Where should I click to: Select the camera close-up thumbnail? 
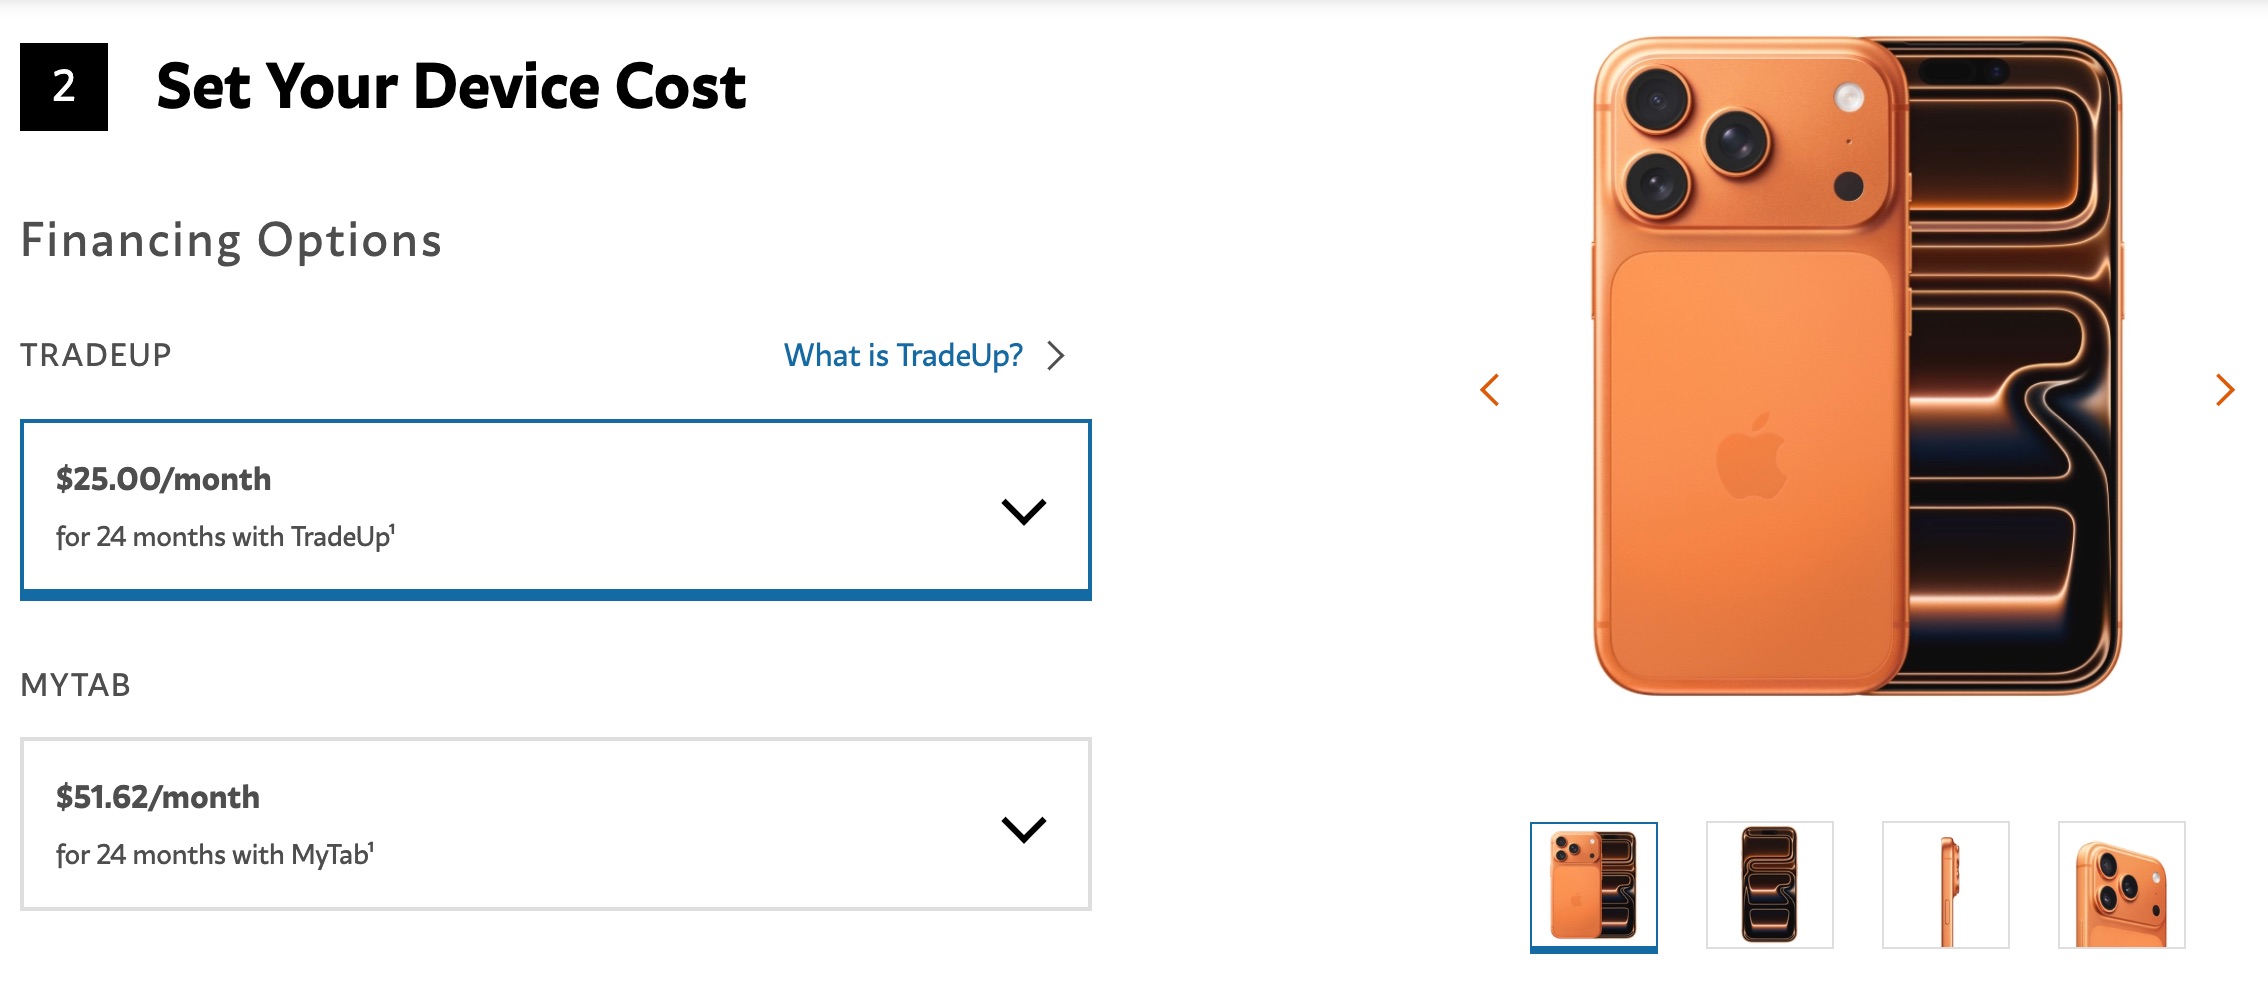(2123, 884)
